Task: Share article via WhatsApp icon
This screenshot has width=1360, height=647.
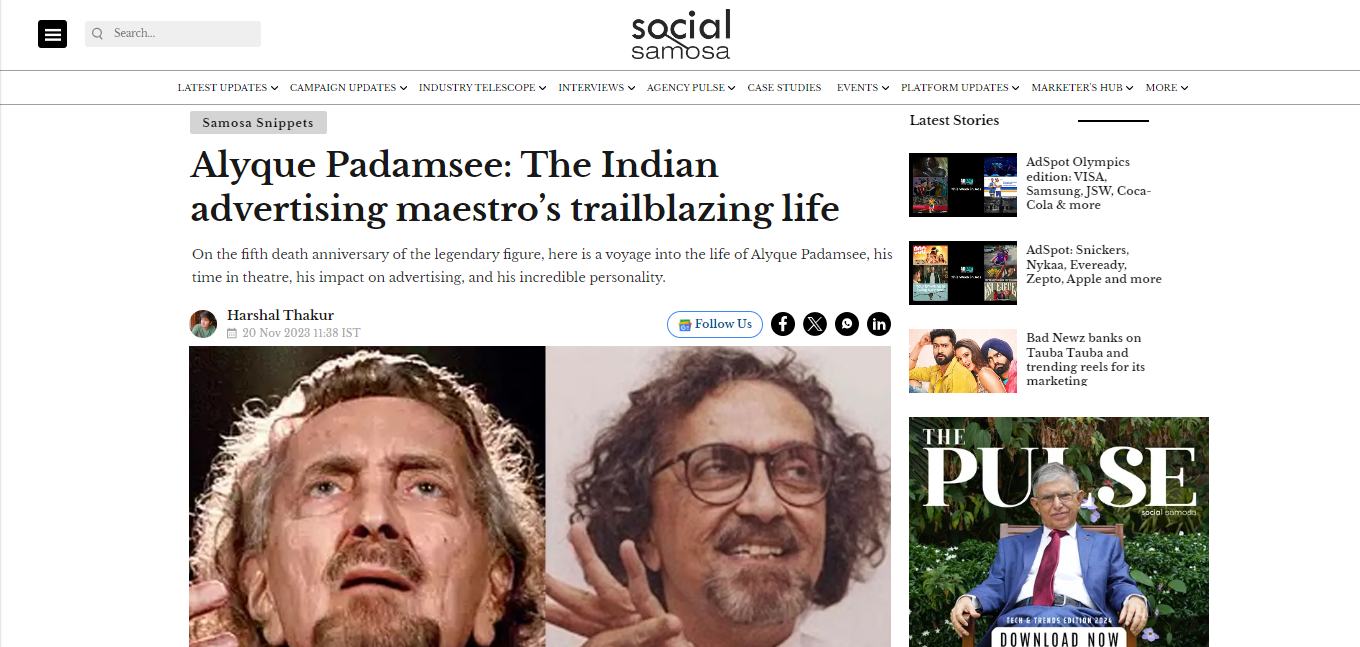Action: pyautogui.click(x=847, y=324)
